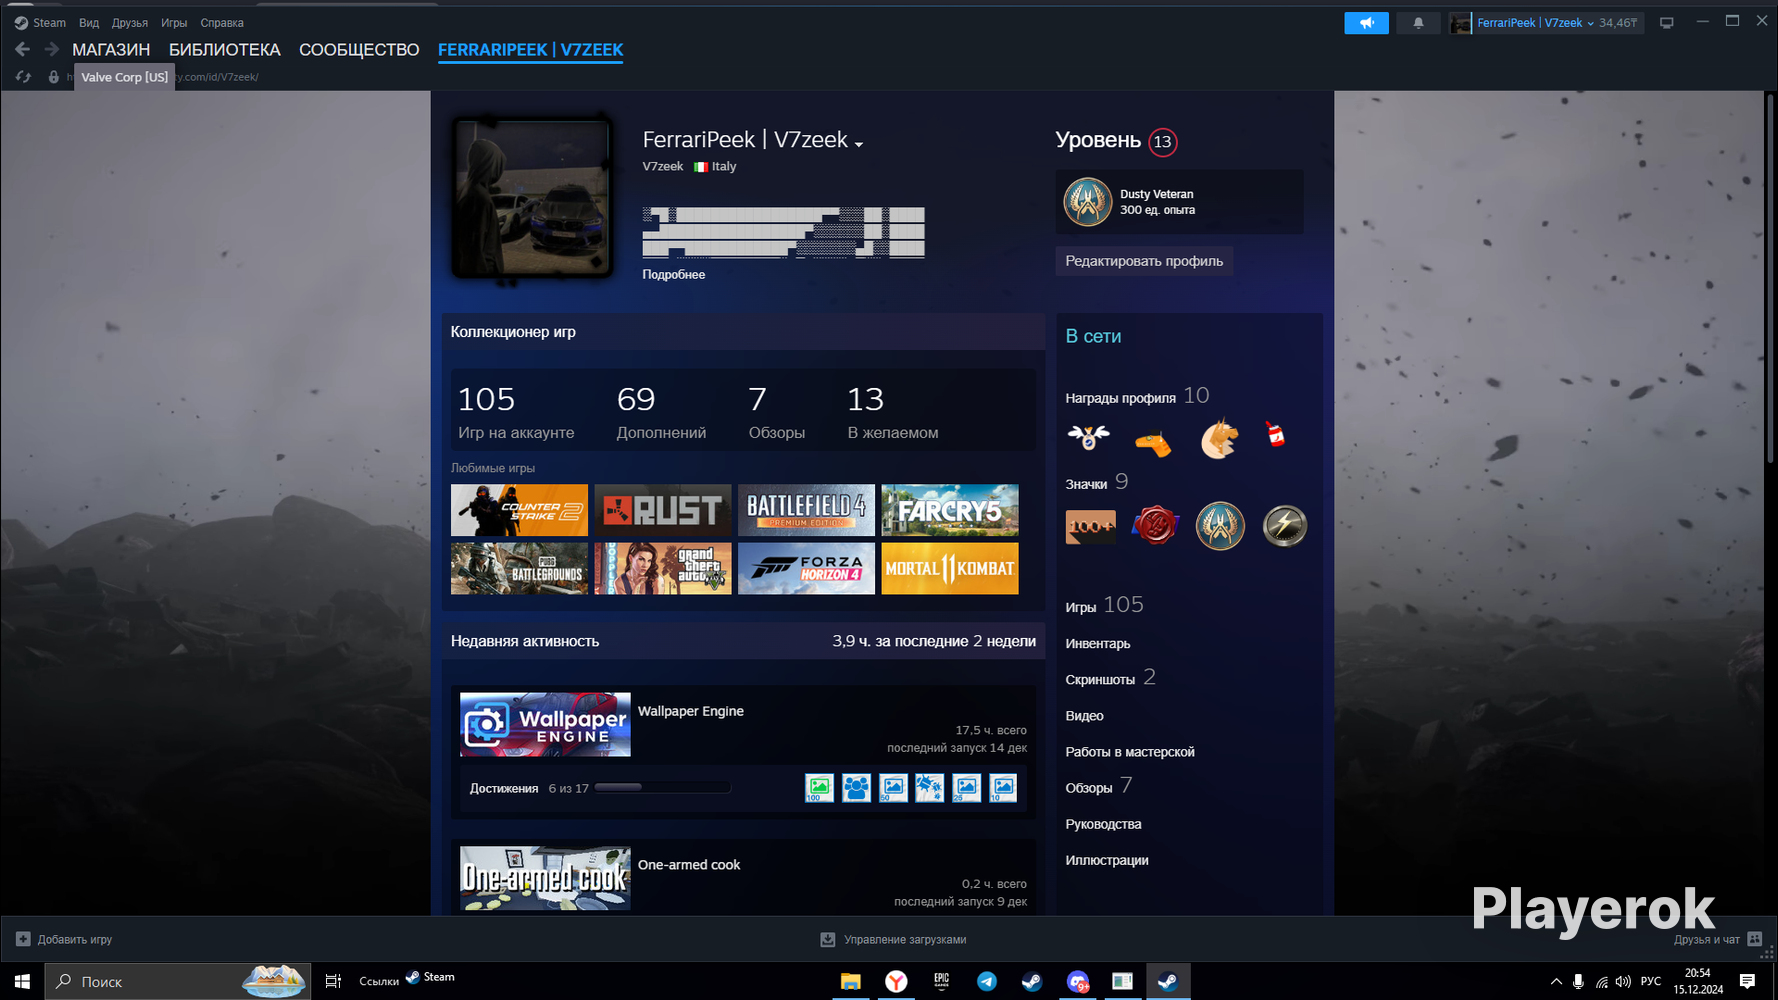Open the 100+ games badge
Image resolution: width=1778 pixels, height=1000 pixels.
click(1091, 526)
